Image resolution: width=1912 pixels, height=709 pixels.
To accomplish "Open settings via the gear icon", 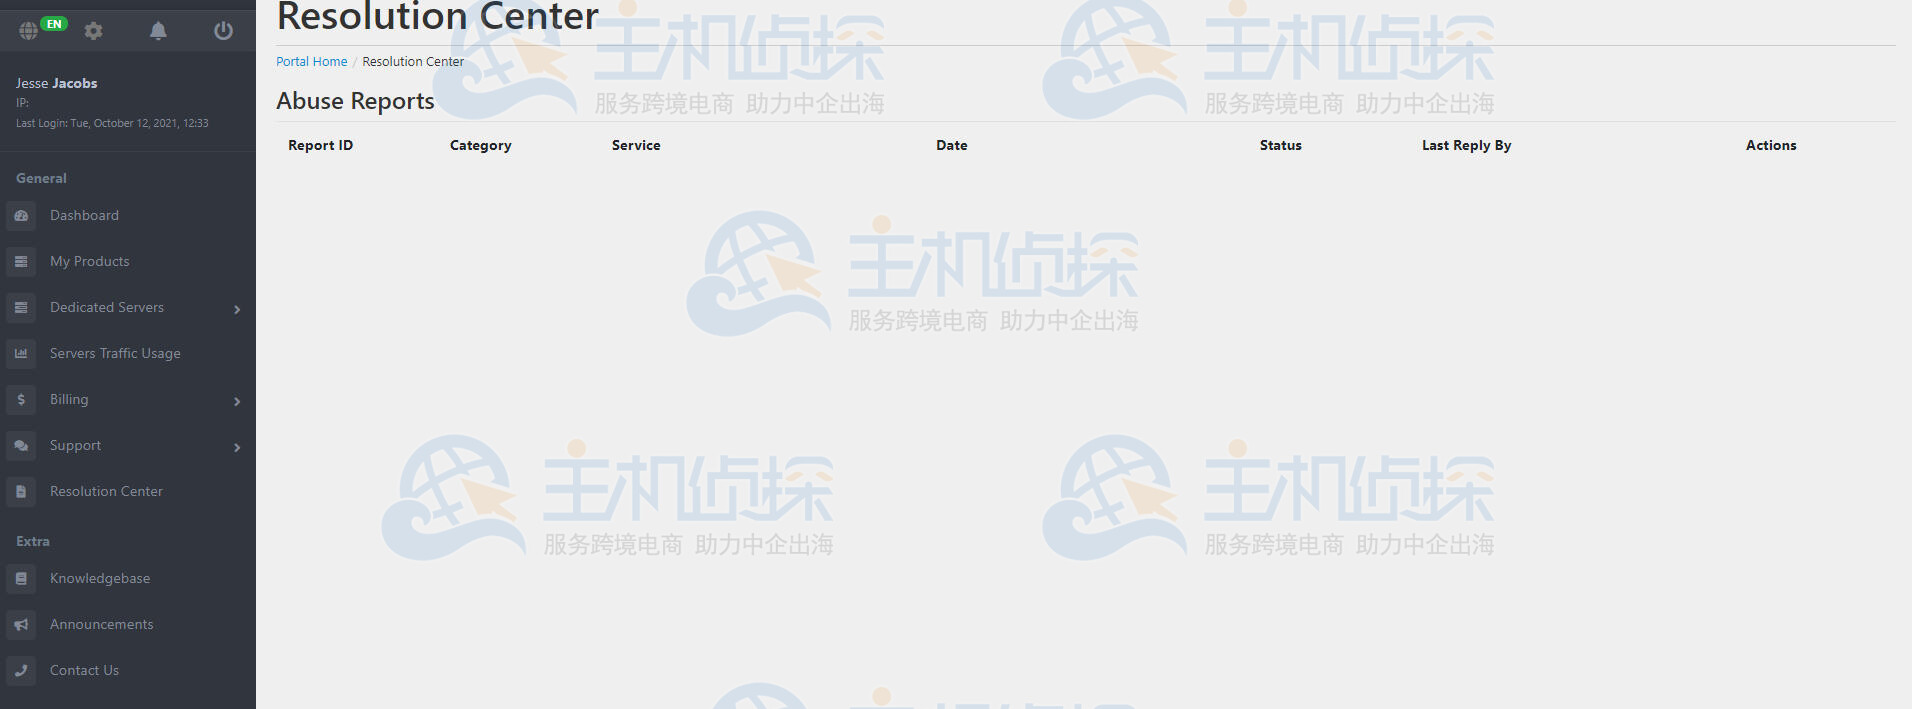I will (94, 31).
